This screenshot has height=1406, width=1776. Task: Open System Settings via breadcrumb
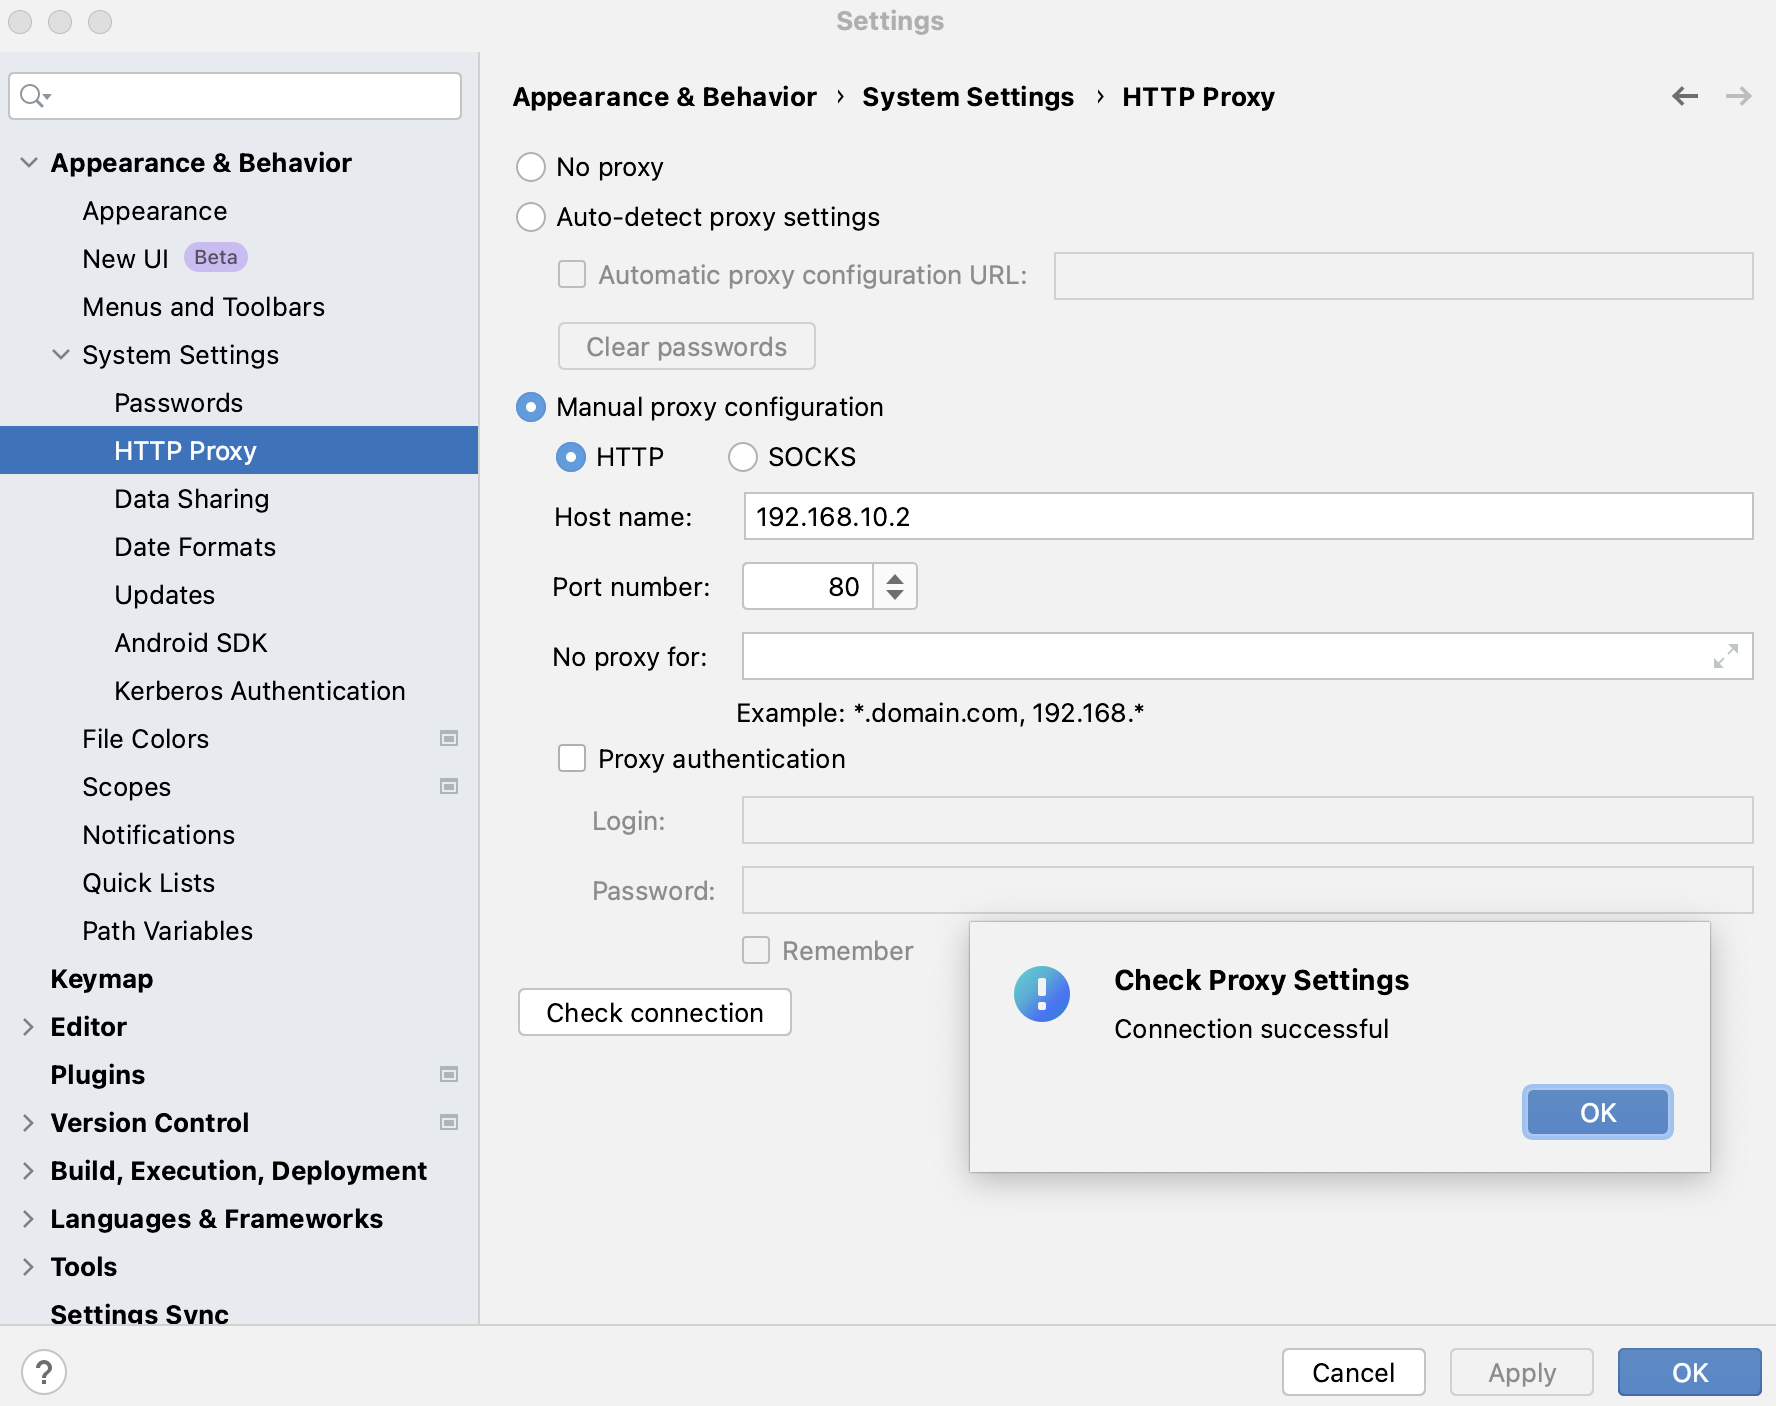[968, 96]
